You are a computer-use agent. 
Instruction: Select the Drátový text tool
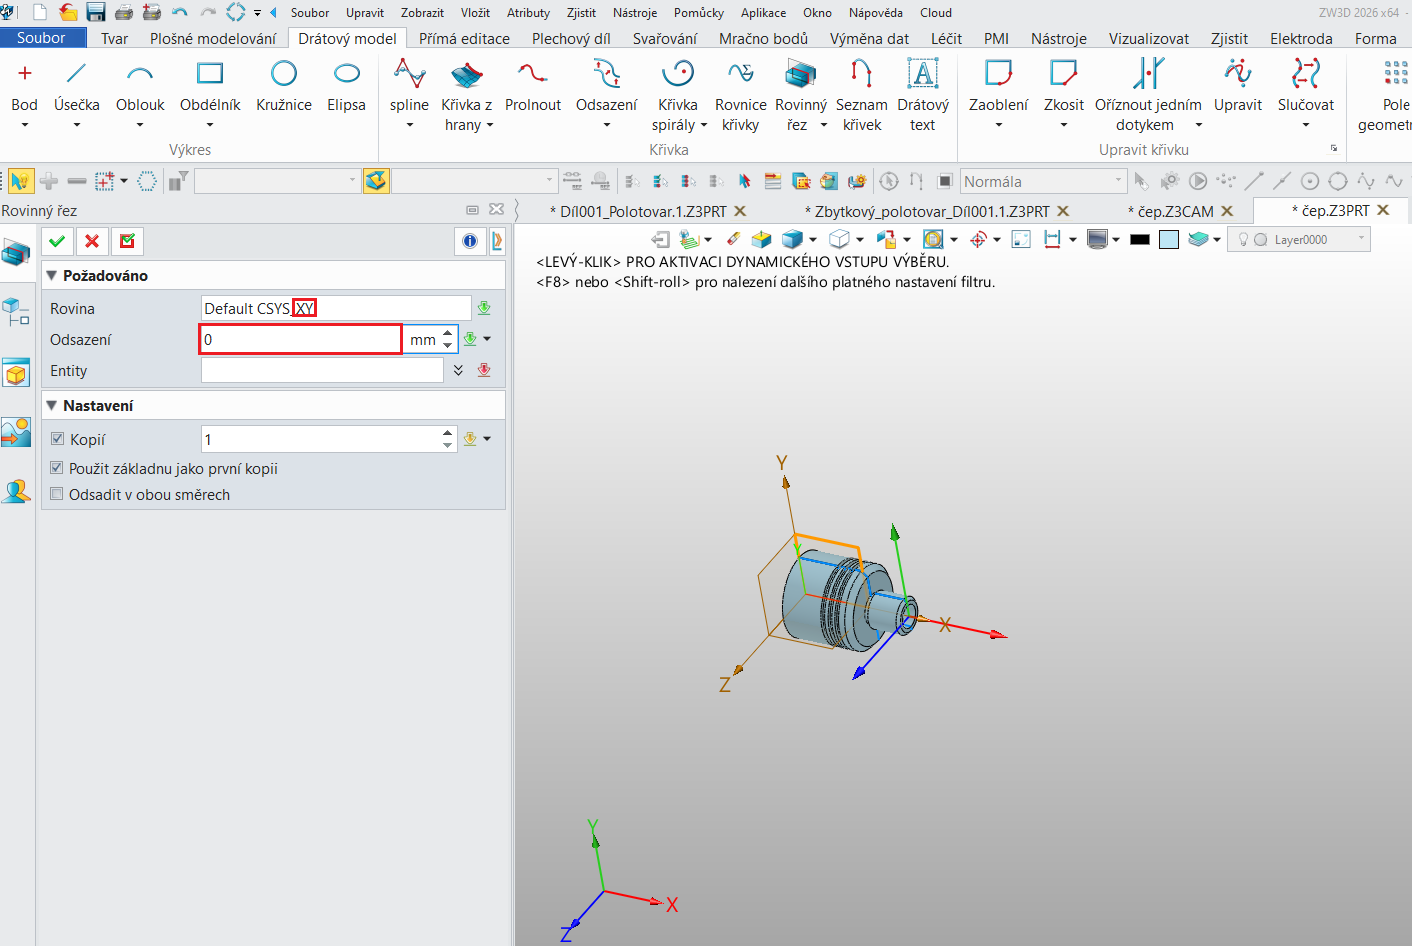pyautogui.click(x=923, y=96)
